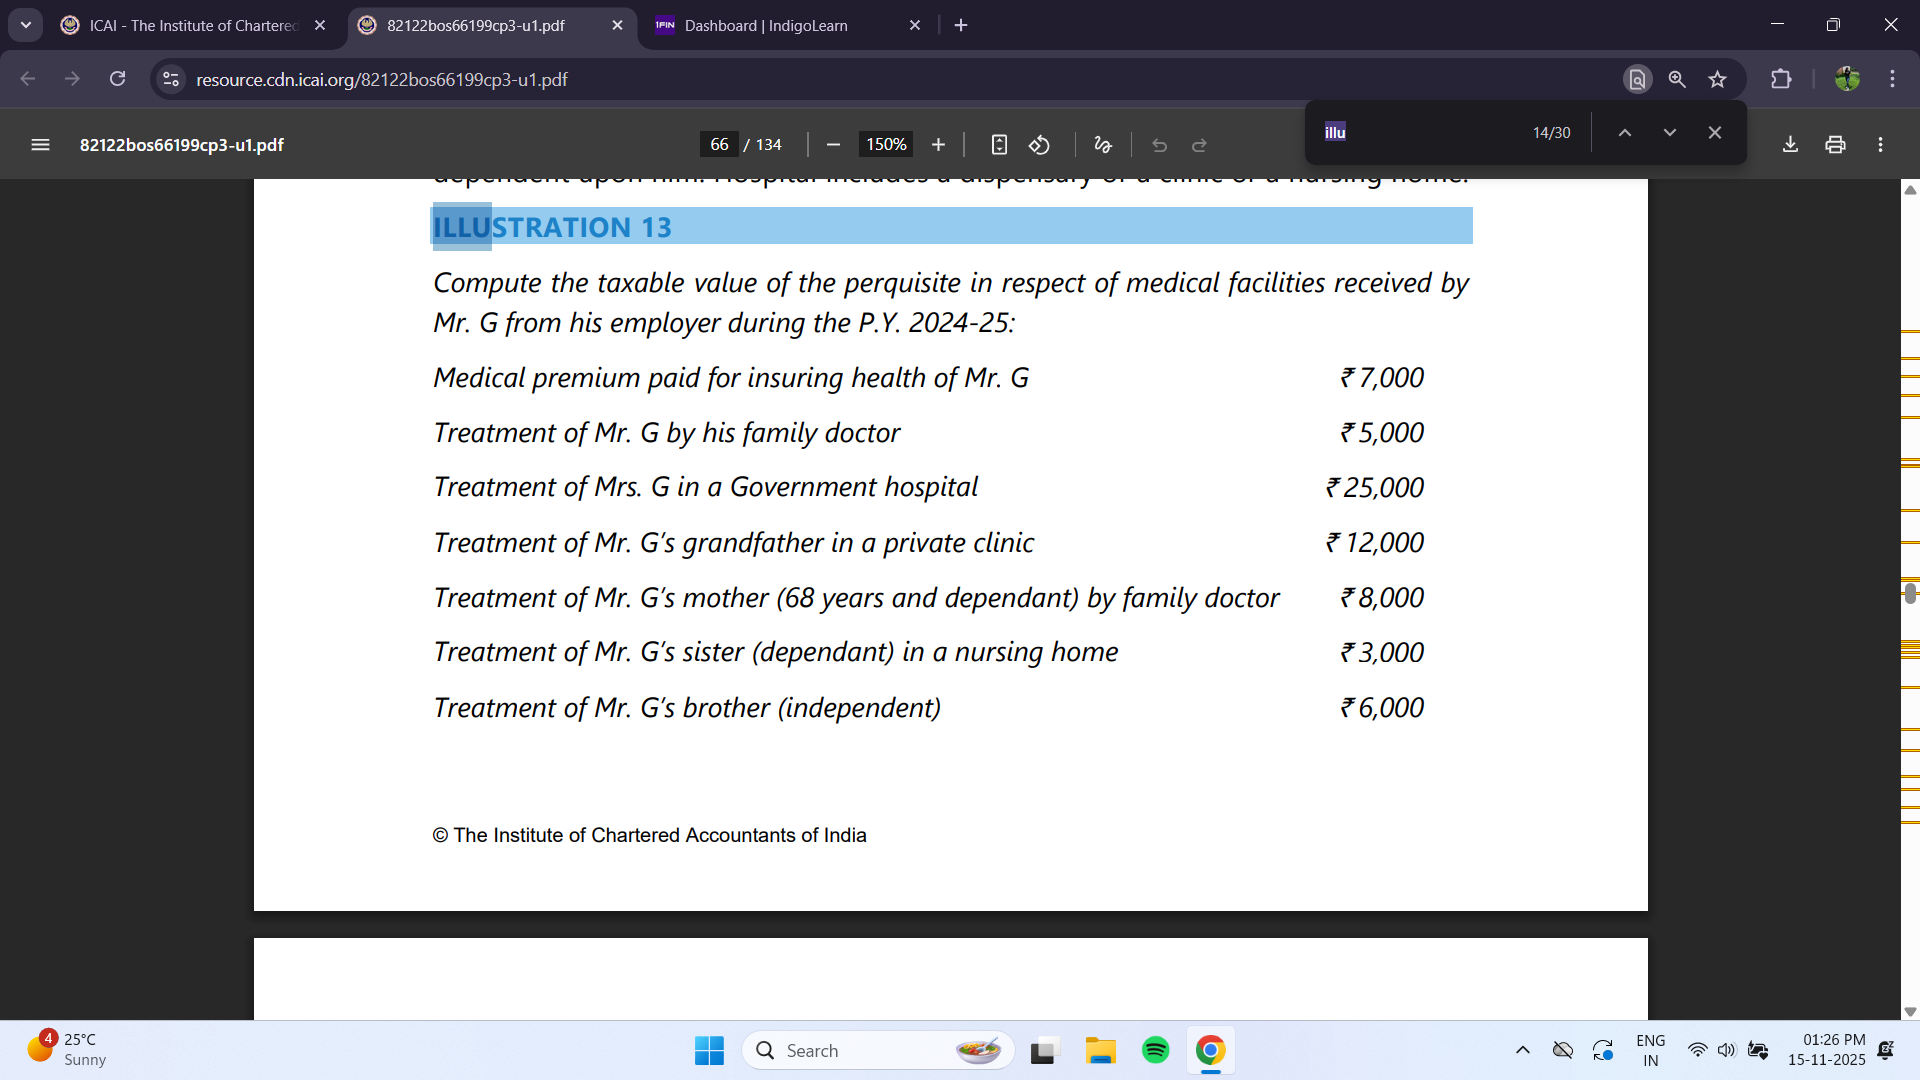Open Chrome extensions puzzle icon
Image resolution: width=1920 pixels, height=1080 pixels.
point(1781,79)
